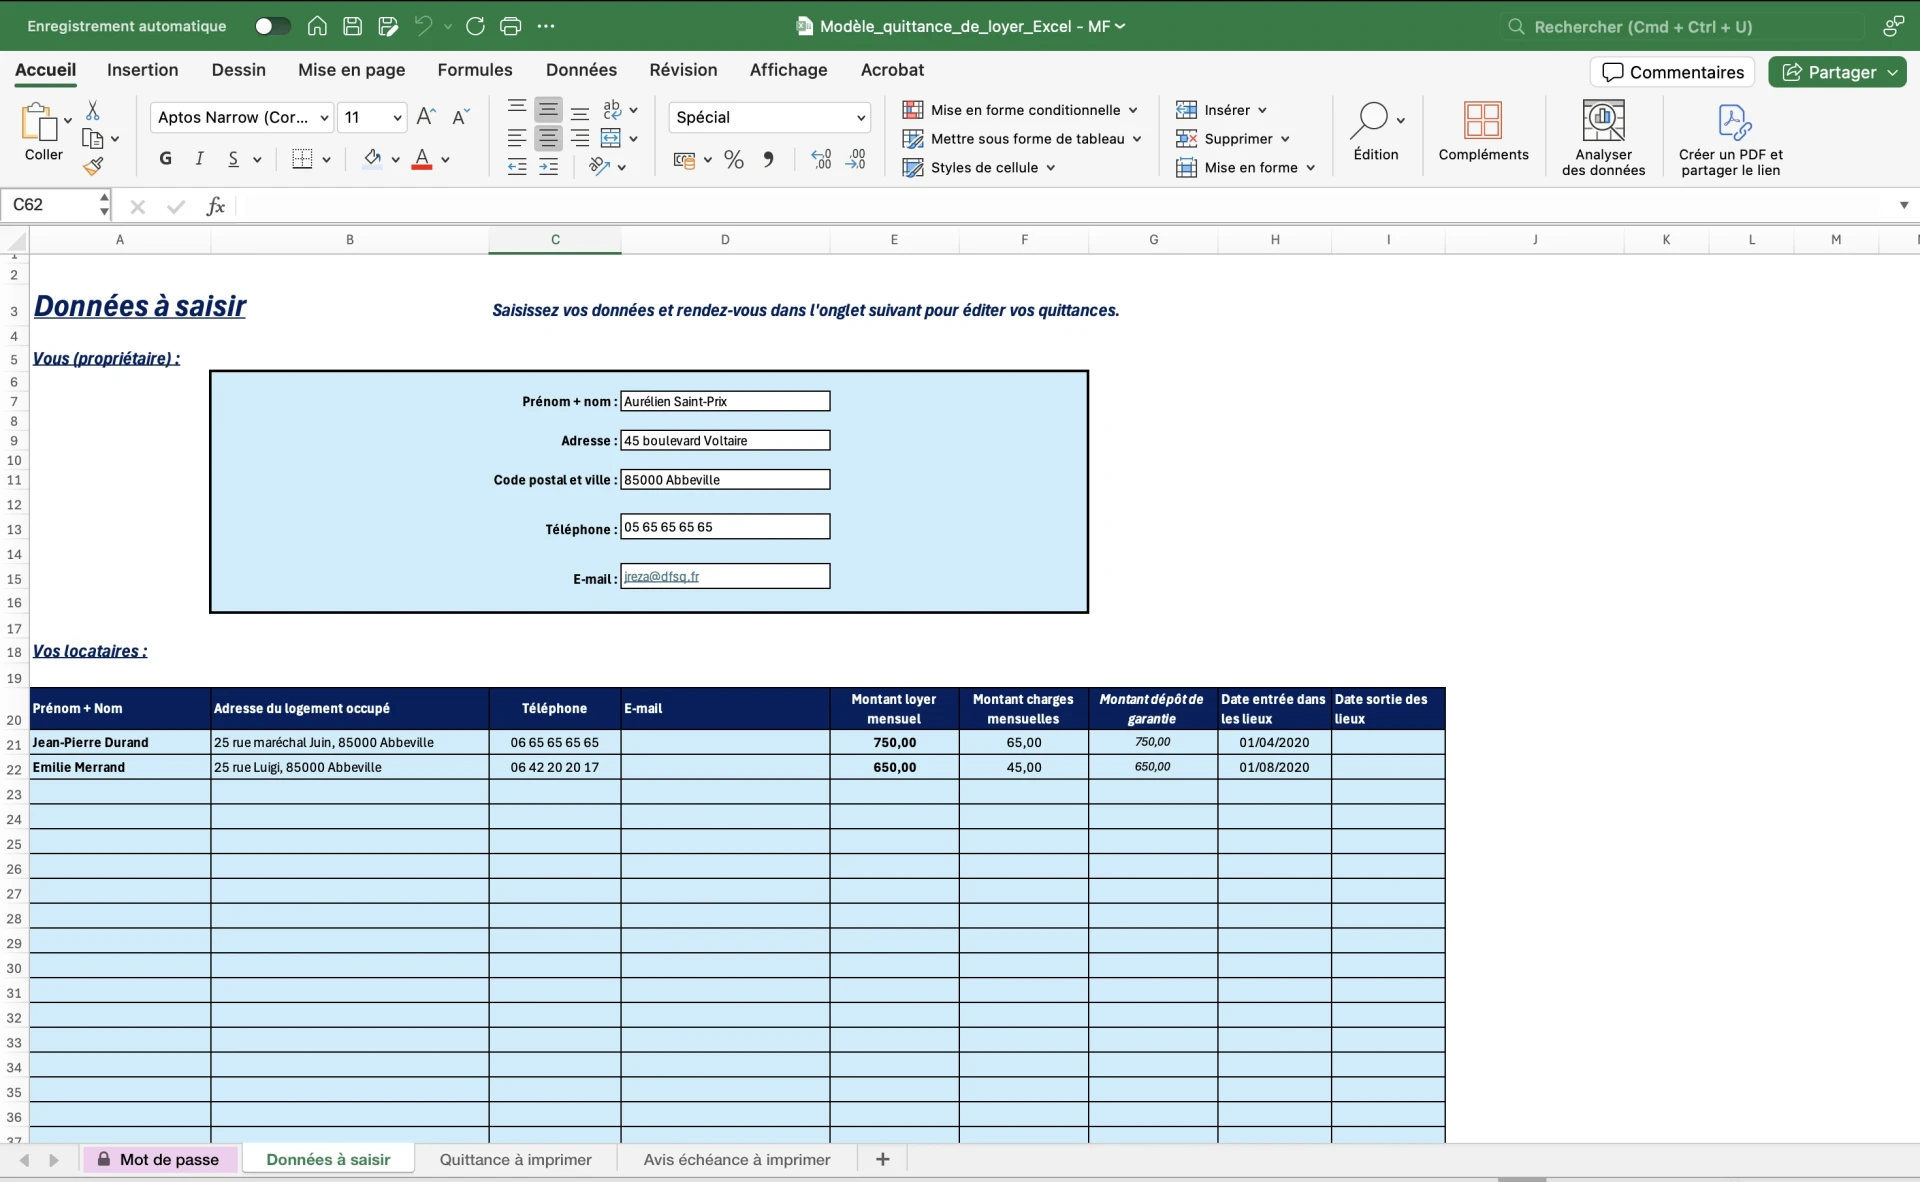Open the Avis échéance à imprimer sheet

click(x=737, y=1159)
